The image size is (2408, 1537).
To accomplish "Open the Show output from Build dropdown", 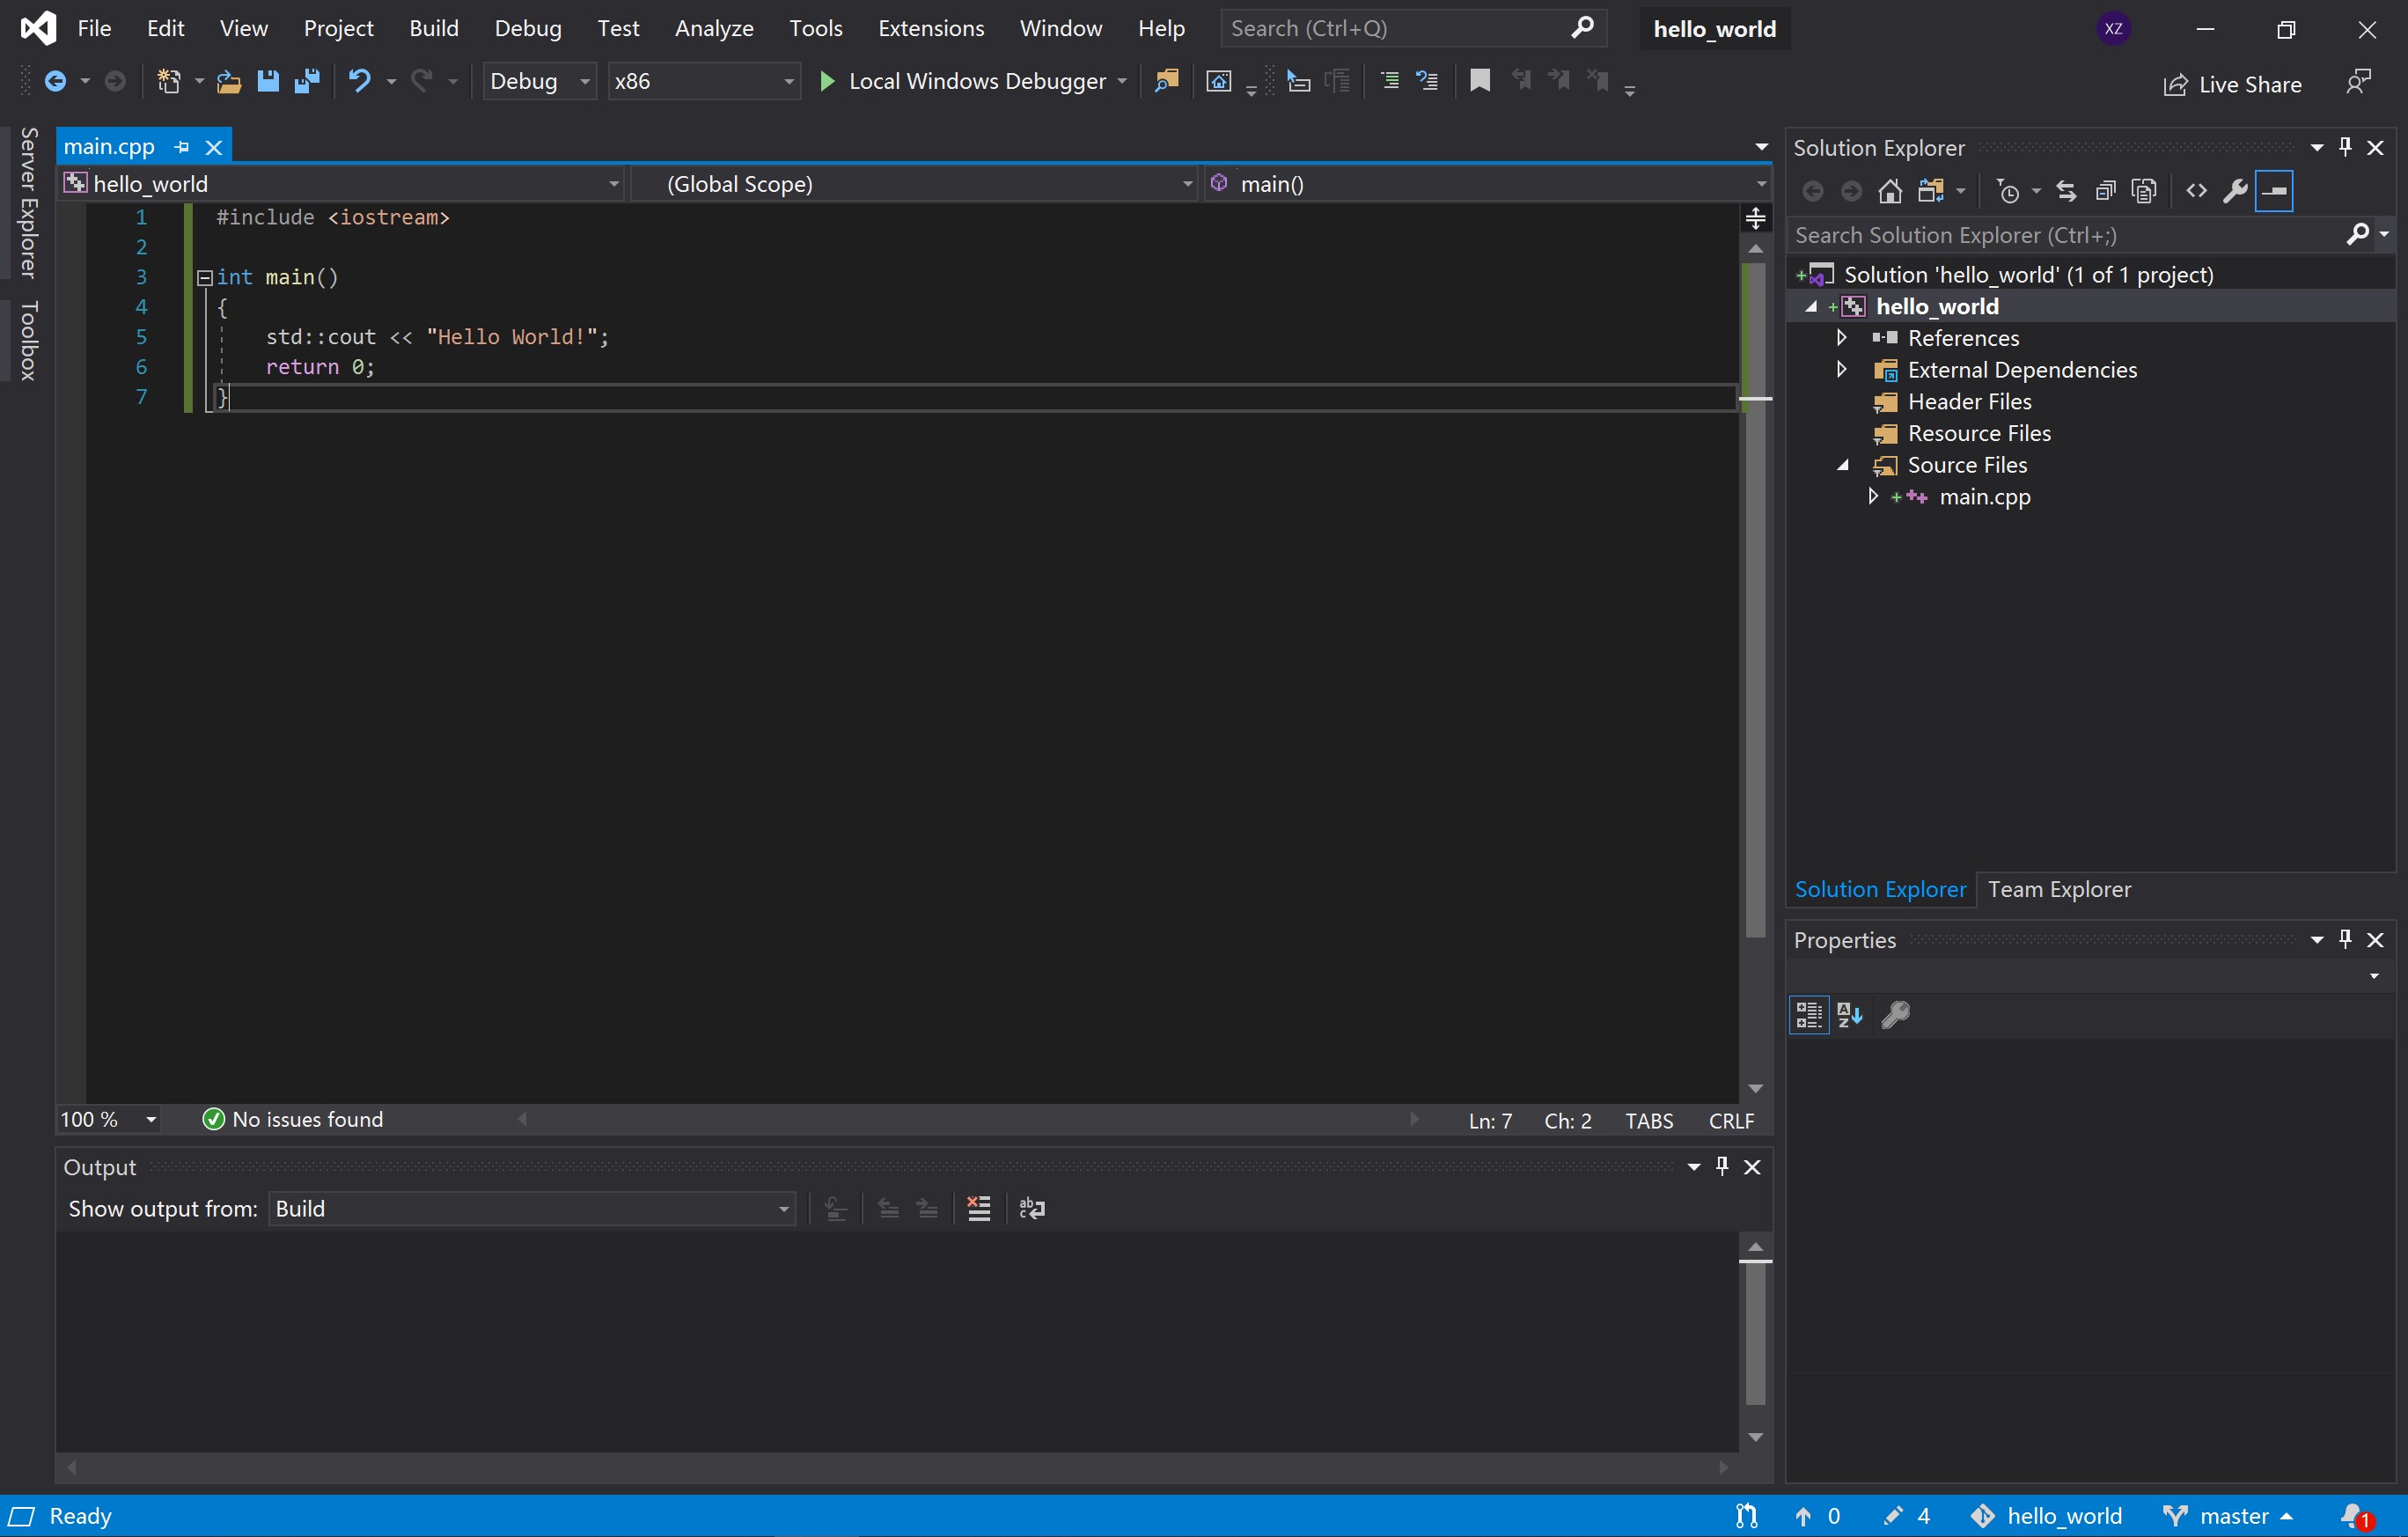I will pyautogui.click(x=532, y=1208).
